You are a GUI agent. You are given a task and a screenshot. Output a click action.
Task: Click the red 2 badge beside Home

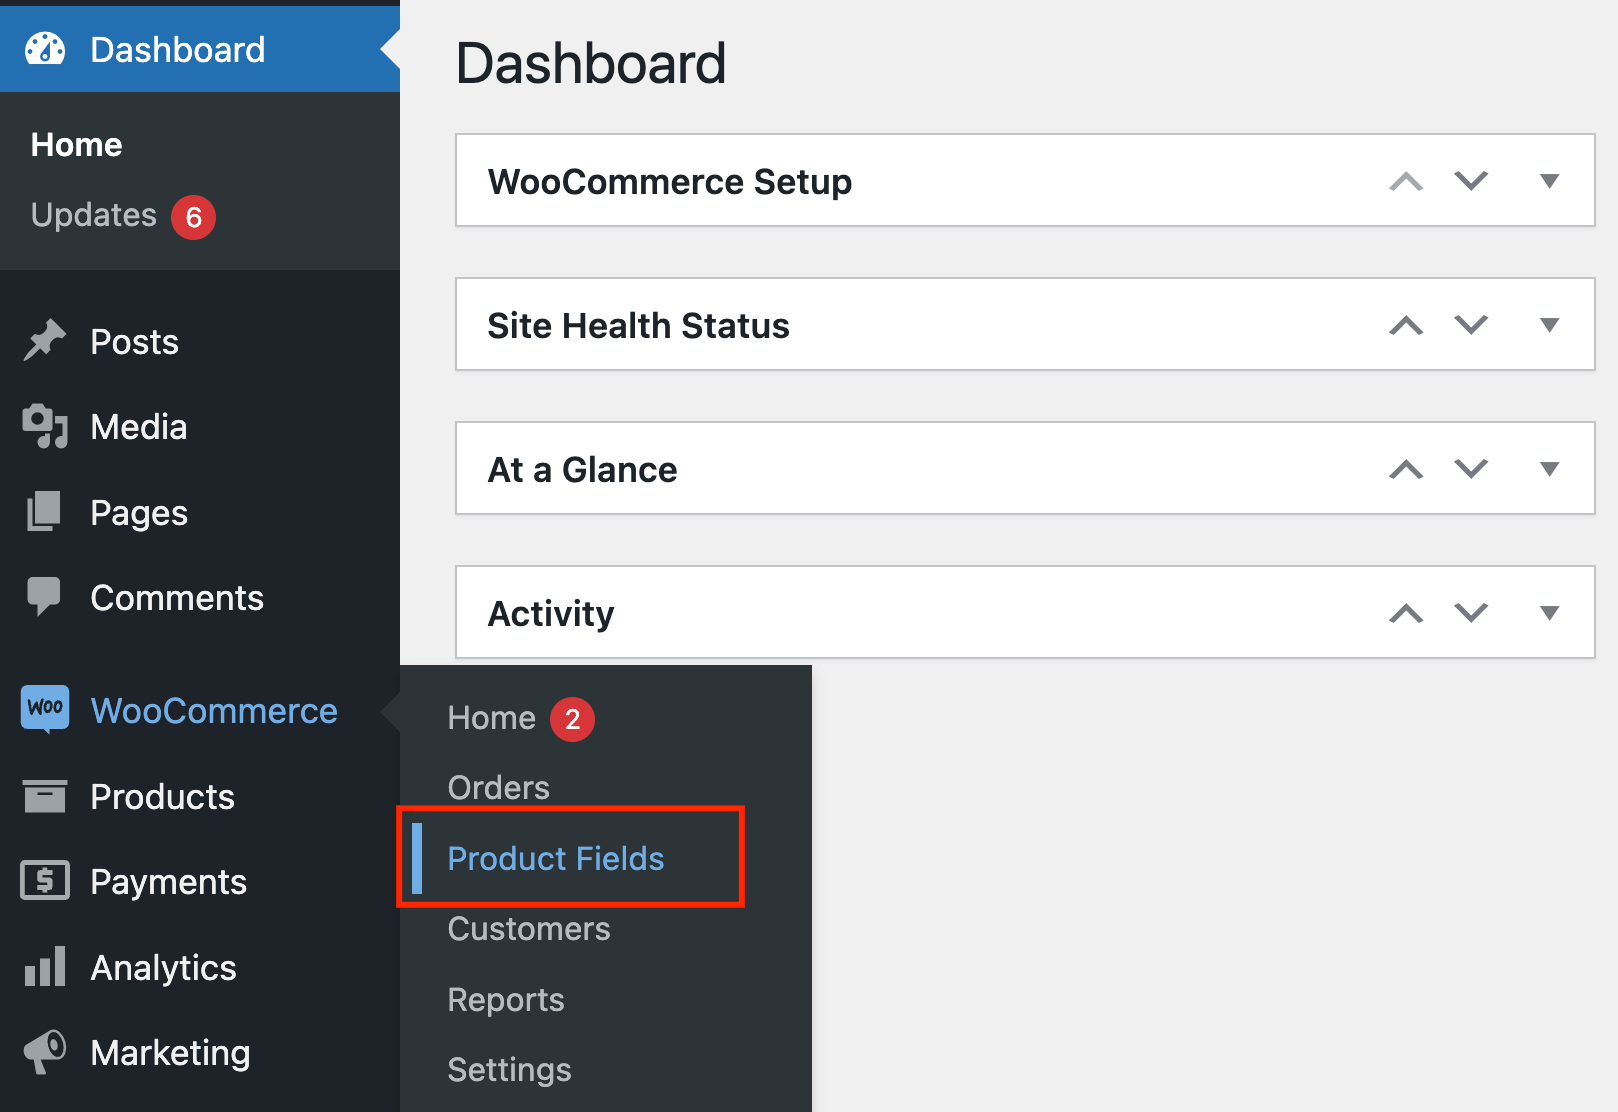tap(572, 719)
